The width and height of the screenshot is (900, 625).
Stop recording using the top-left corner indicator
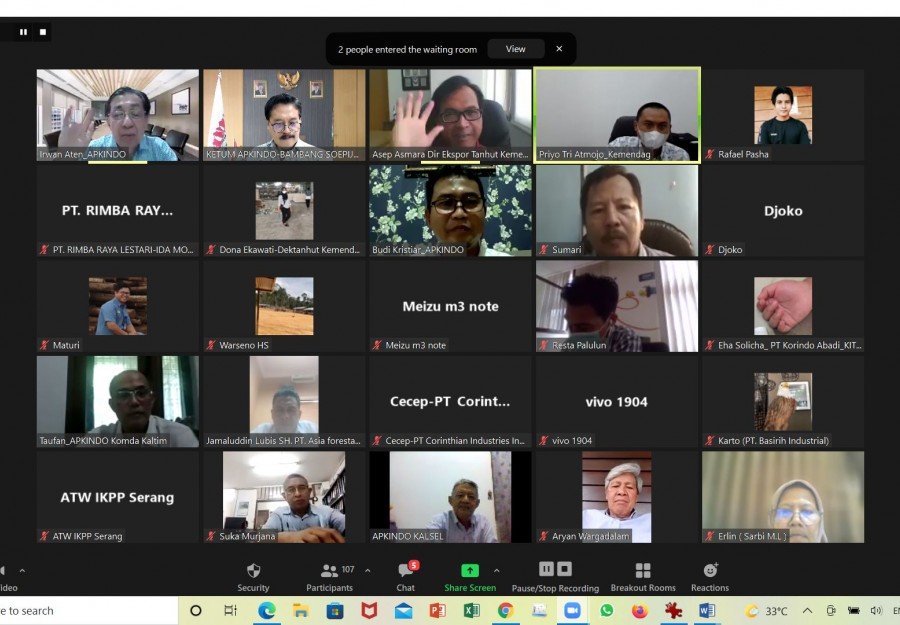43,32
